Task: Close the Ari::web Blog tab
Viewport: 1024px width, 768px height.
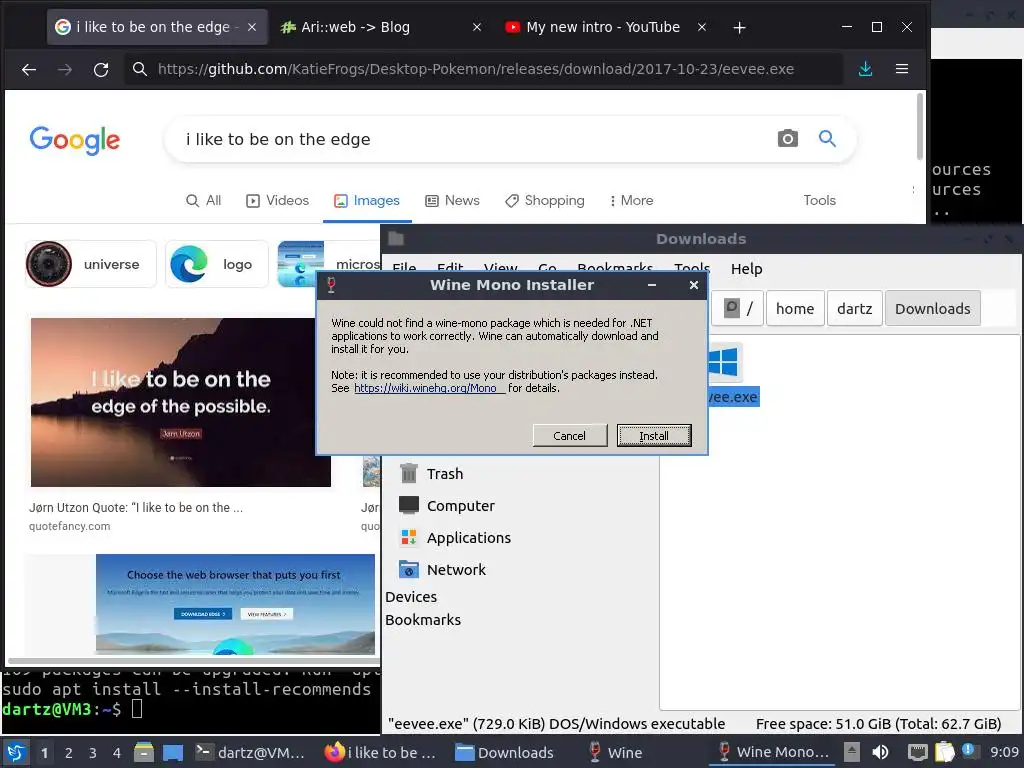Action: click(477, 27)
